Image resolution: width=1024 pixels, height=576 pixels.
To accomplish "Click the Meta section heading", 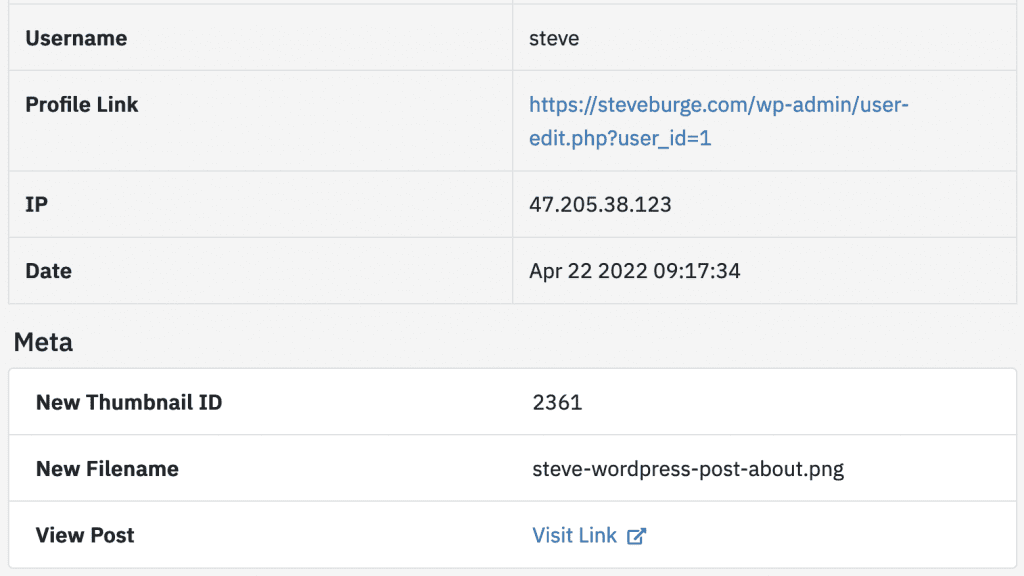I will coord(43,342).
